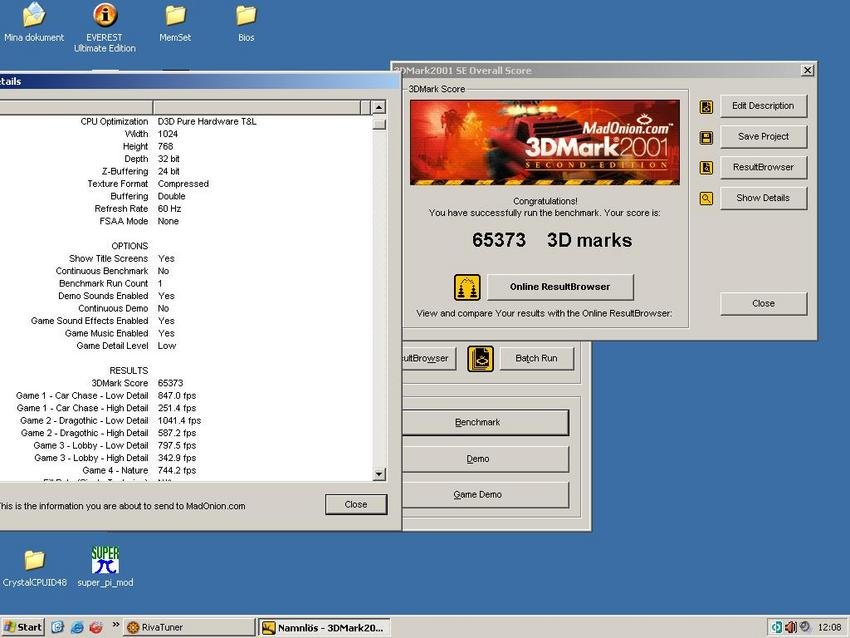Screen dimensions: 850x638
Task: Click the Demo button in main window
Action: point(485,459)
